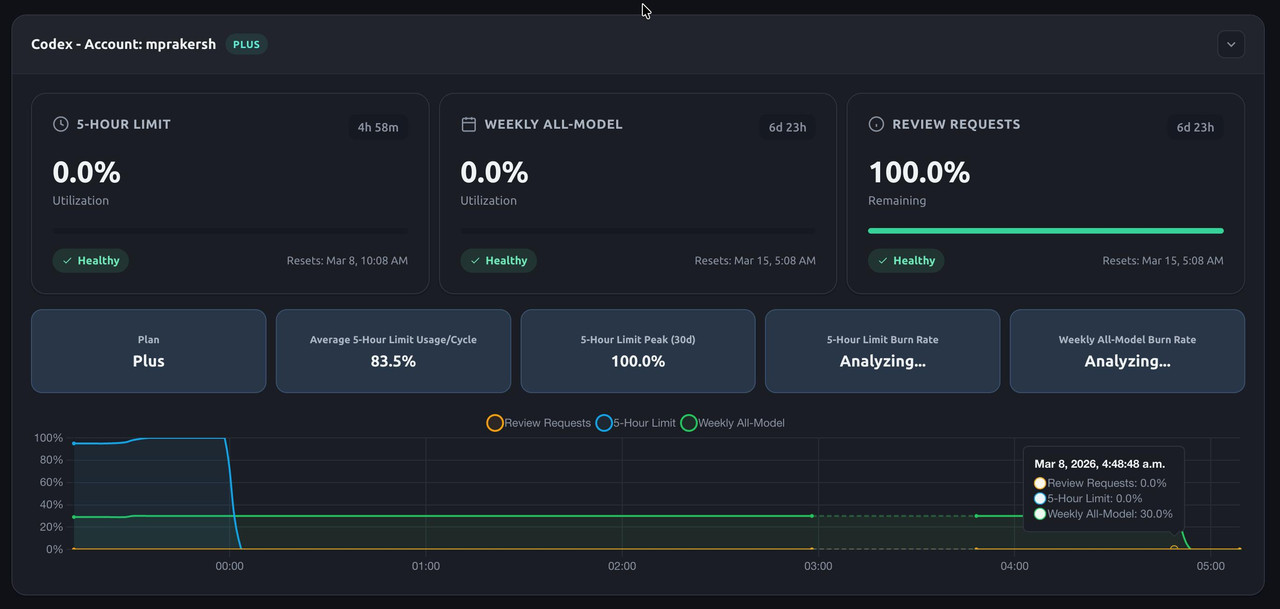Image resolution: width=1280 pixels, height=609 pixels.
Task: Click the 100% label on chart Y axis
Action: pos(48,438)
